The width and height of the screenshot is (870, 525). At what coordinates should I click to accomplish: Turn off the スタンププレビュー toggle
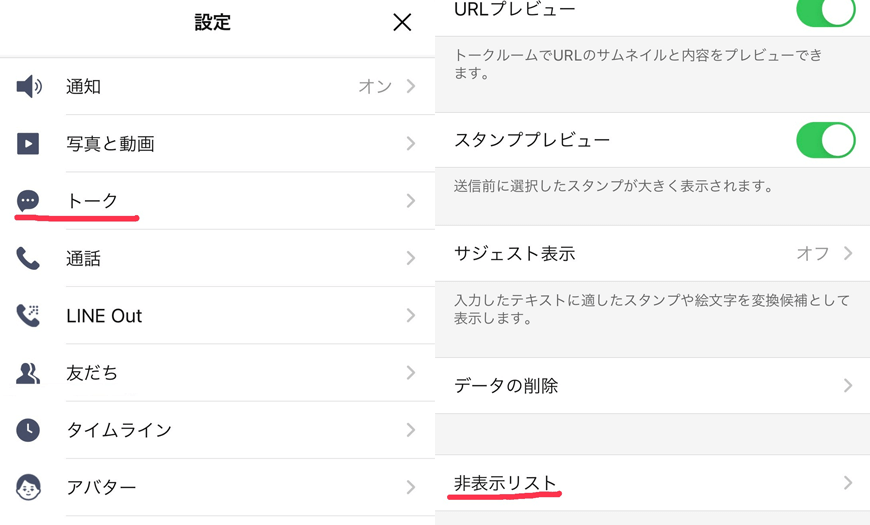pyautogui.click(x=825, y=140)
